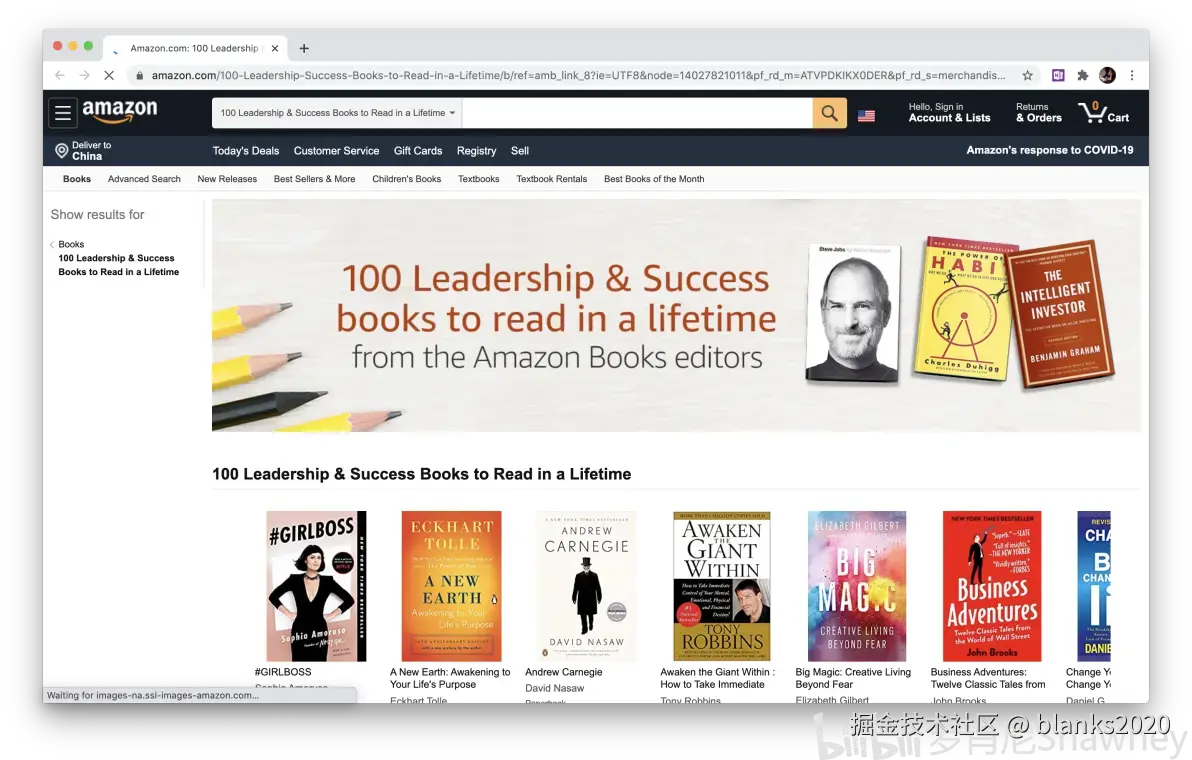Click the orange search magnifier button
This screenshot has width=1192, height=760.
pos(829,113)
